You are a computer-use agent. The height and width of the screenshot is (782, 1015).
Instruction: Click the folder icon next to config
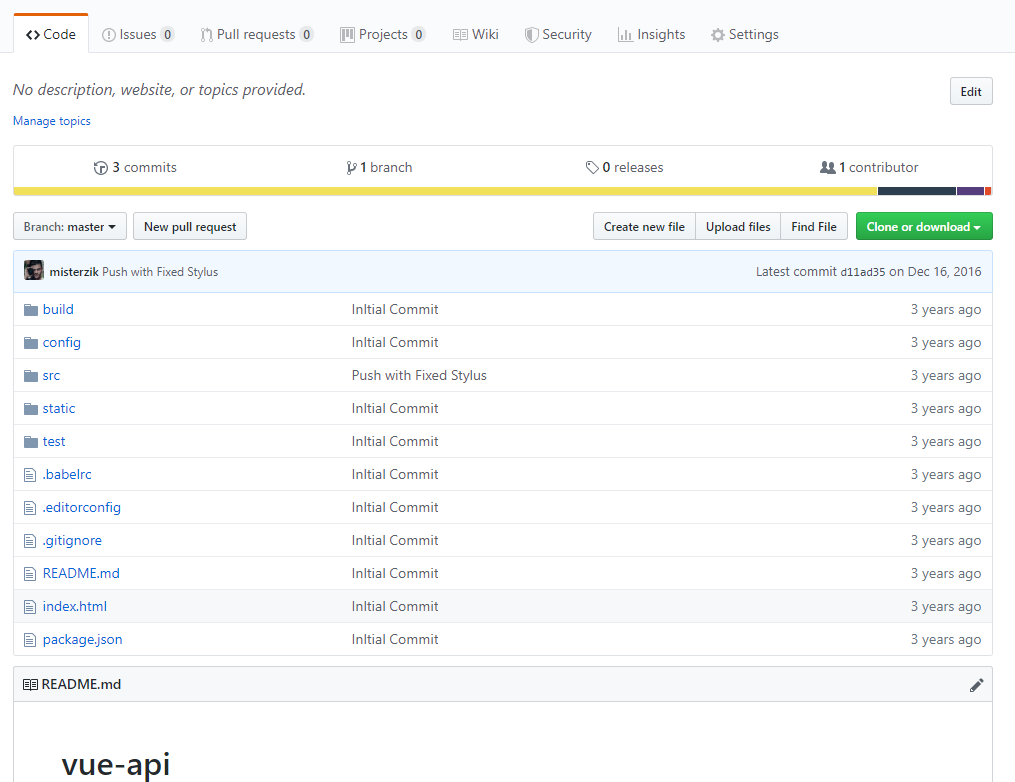30,343
